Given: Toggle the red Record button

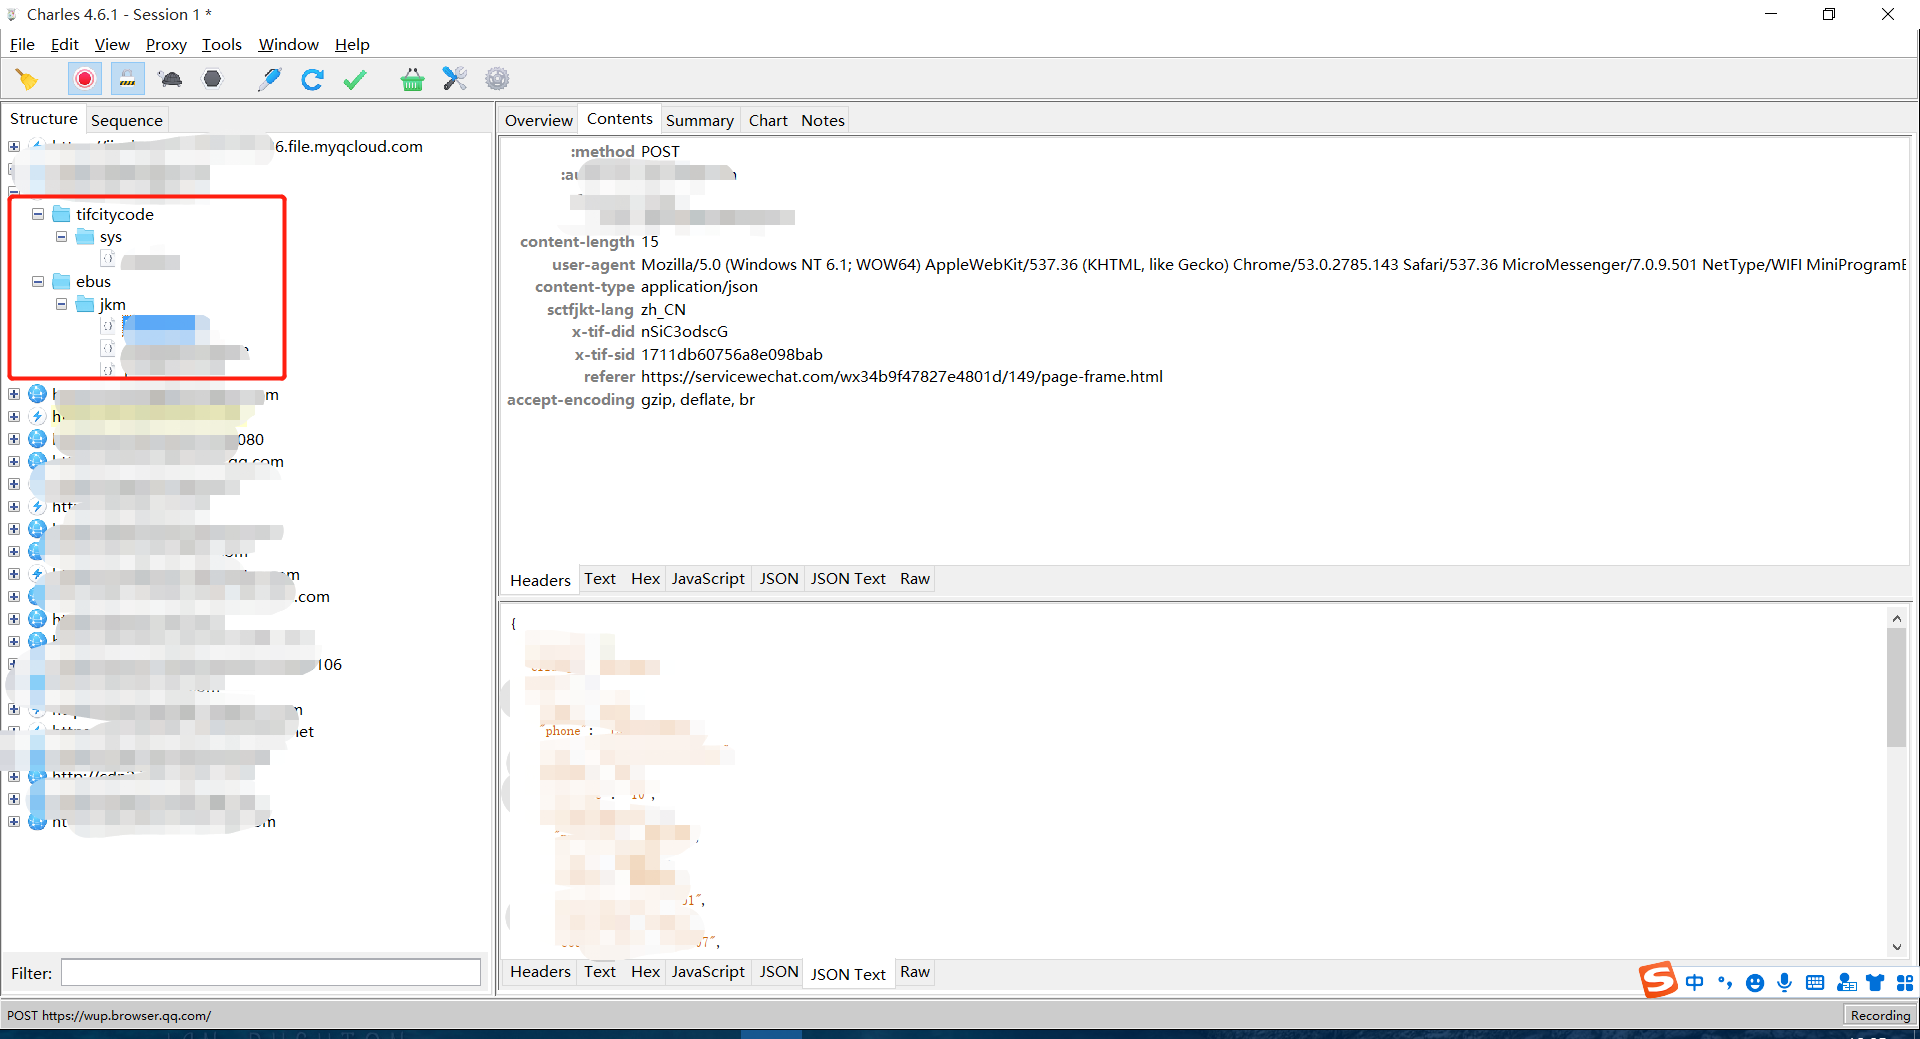Looking at the screenshot, I should (85, 79).
